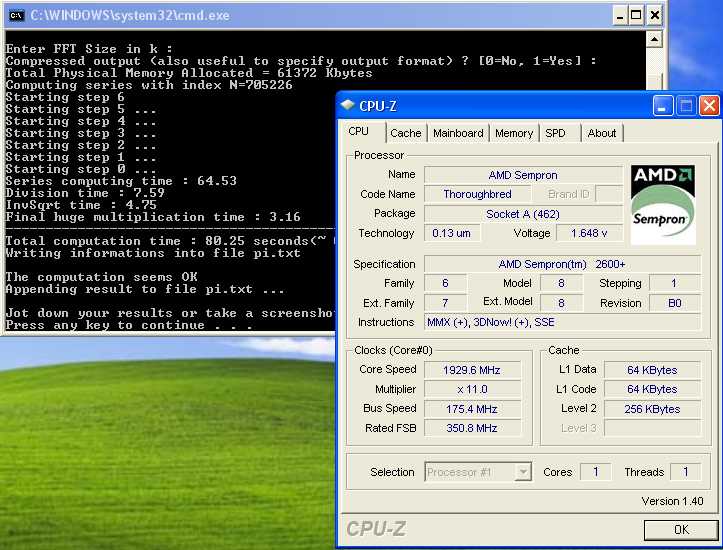The height and width of the screenshot is (550, 723).
Task: Click the Package value 'Socket A (462)'
Action: 523,214
